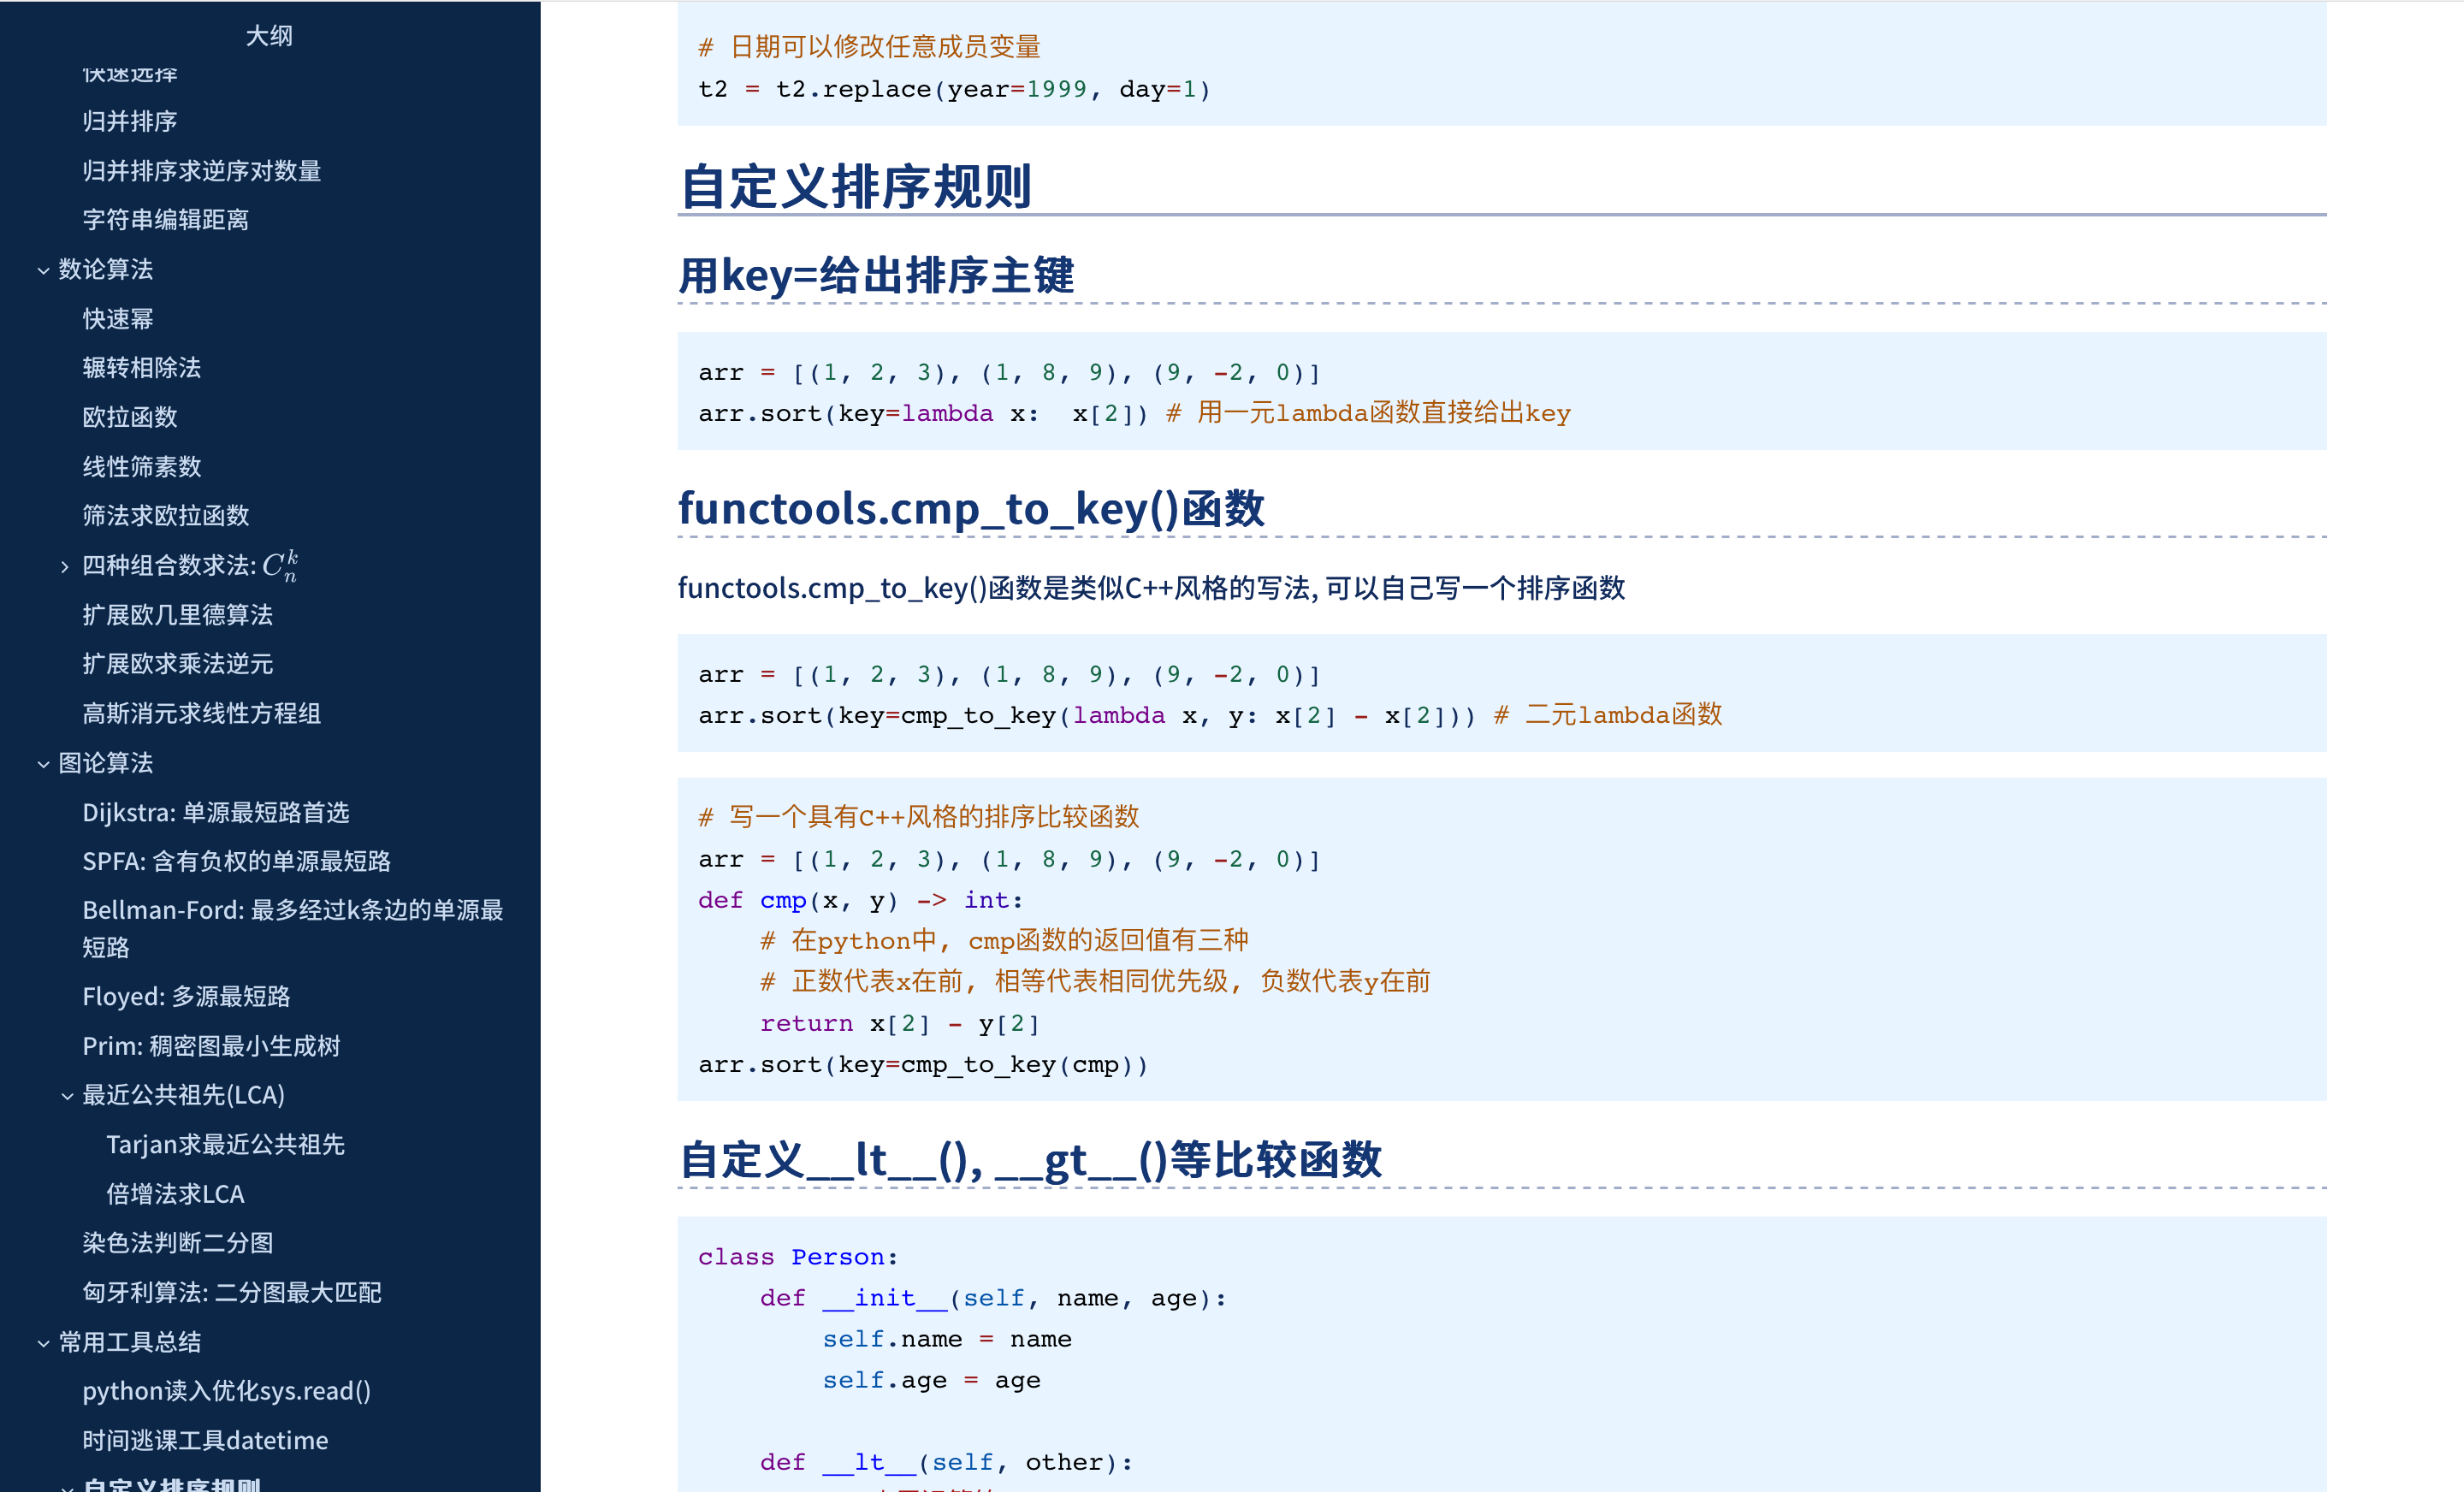Click the cmp函数的返回值有三种 comment line
Screen dimensions: 2464x1492
point(1005,941)
